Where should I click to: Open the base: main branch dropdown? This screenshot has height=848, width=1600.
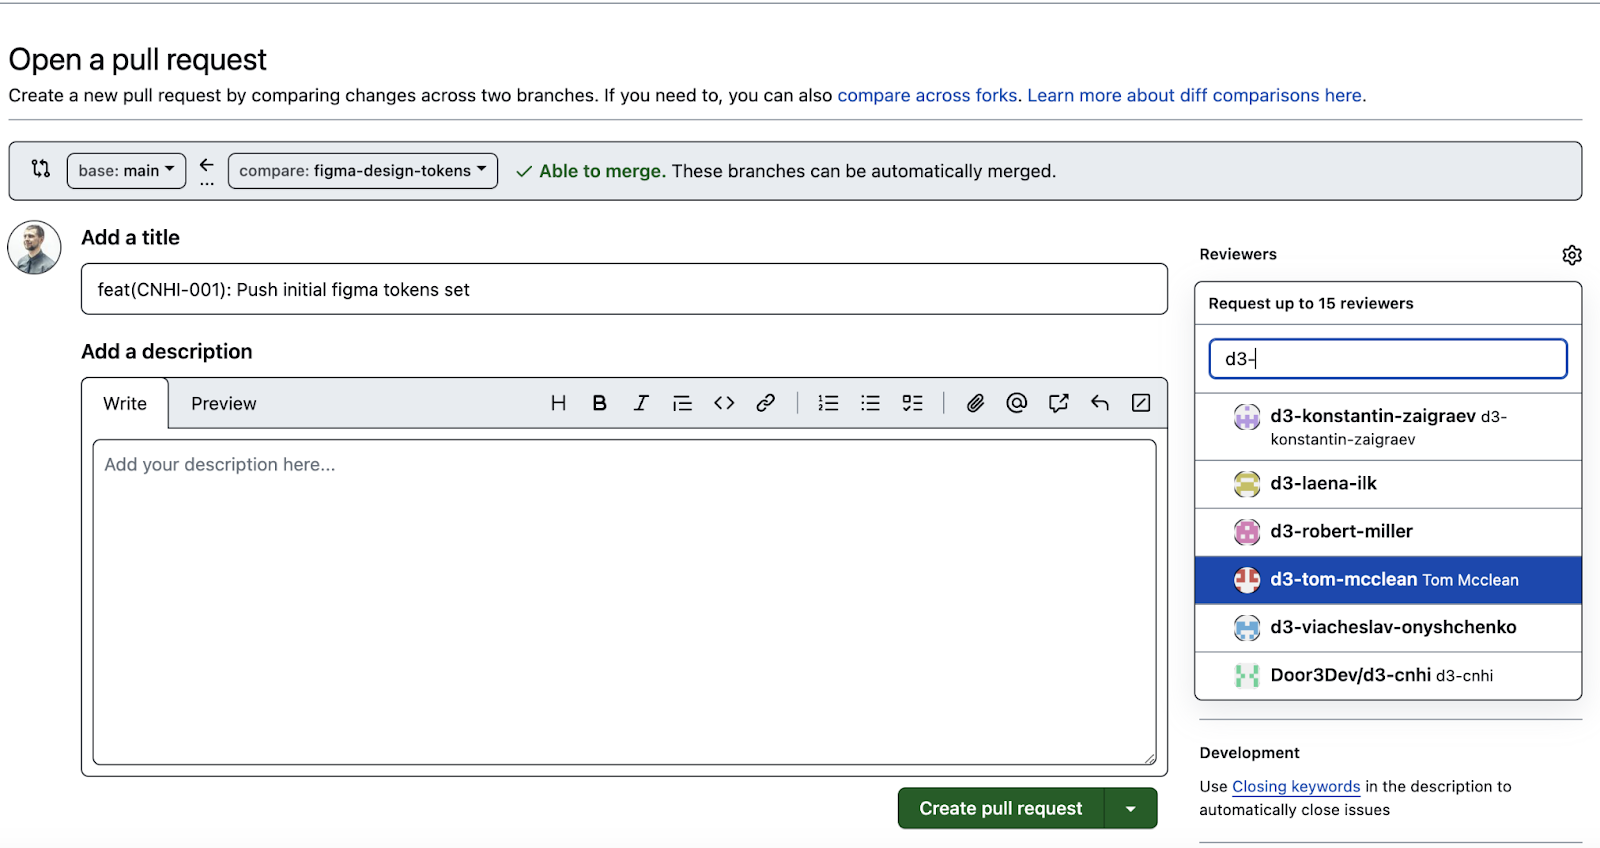coord(126,171)
